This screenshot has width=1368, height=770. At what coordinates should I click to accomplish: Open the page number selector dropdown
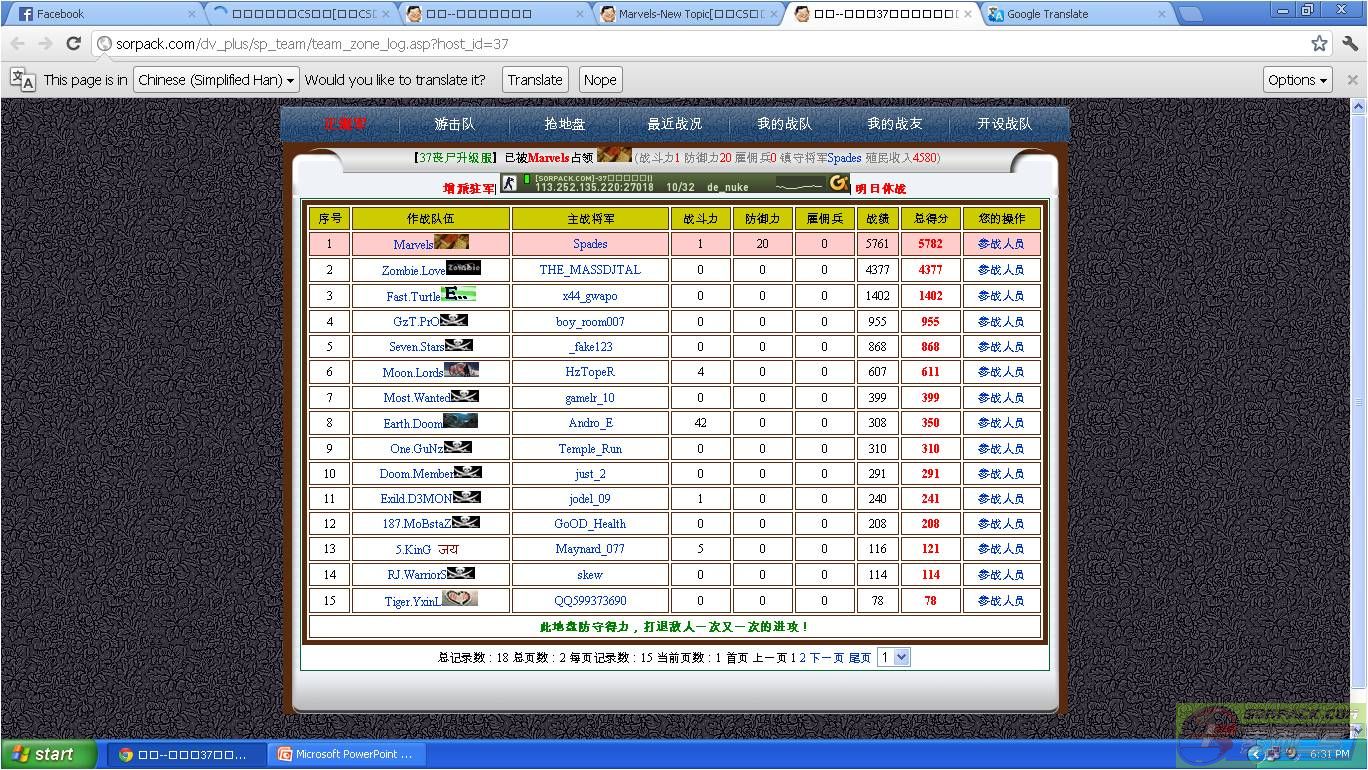point(893,657)
